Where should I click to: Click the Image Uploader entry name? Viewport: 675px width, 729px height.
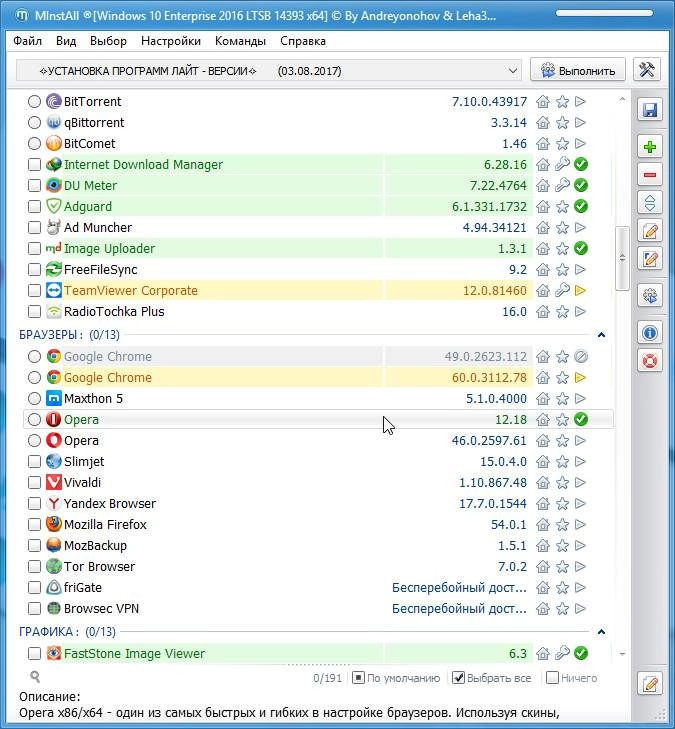click(x=109, y=249)
